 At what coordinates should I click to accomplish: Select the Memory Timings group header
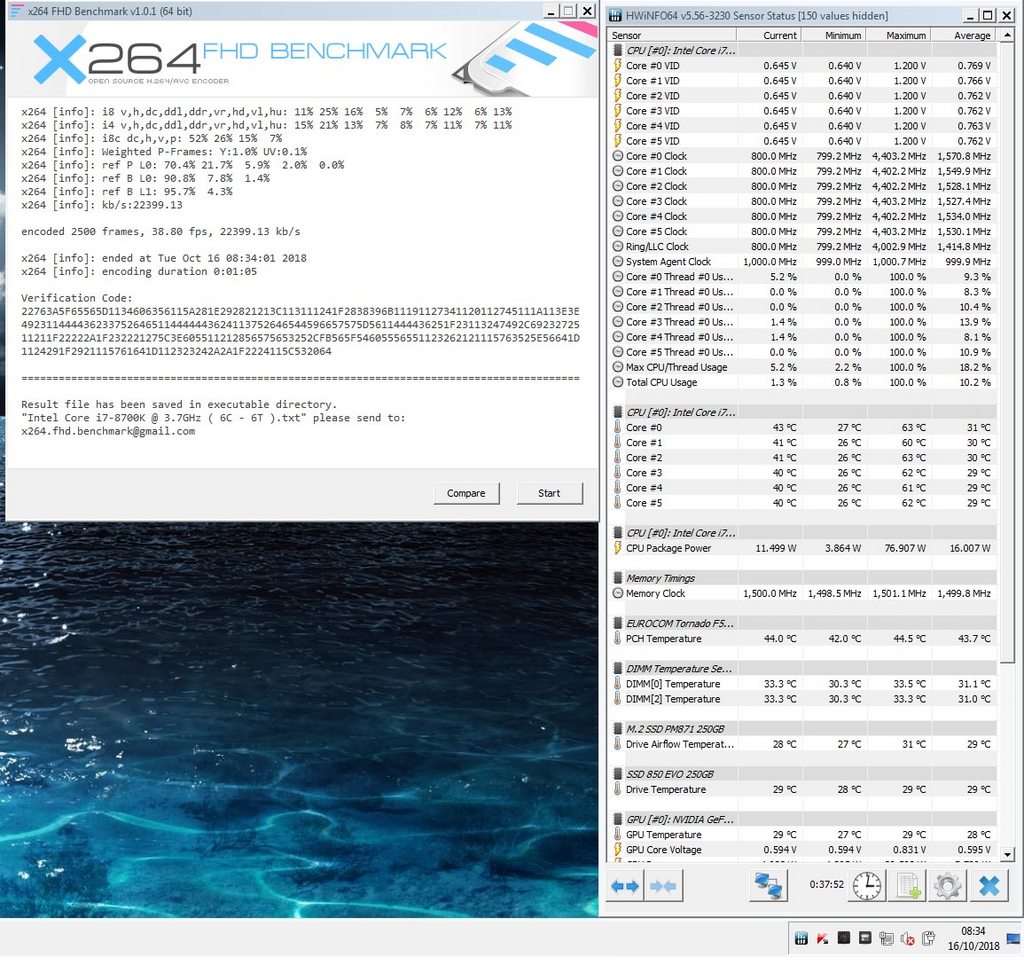pyautogui.click(x=803, y=578)
